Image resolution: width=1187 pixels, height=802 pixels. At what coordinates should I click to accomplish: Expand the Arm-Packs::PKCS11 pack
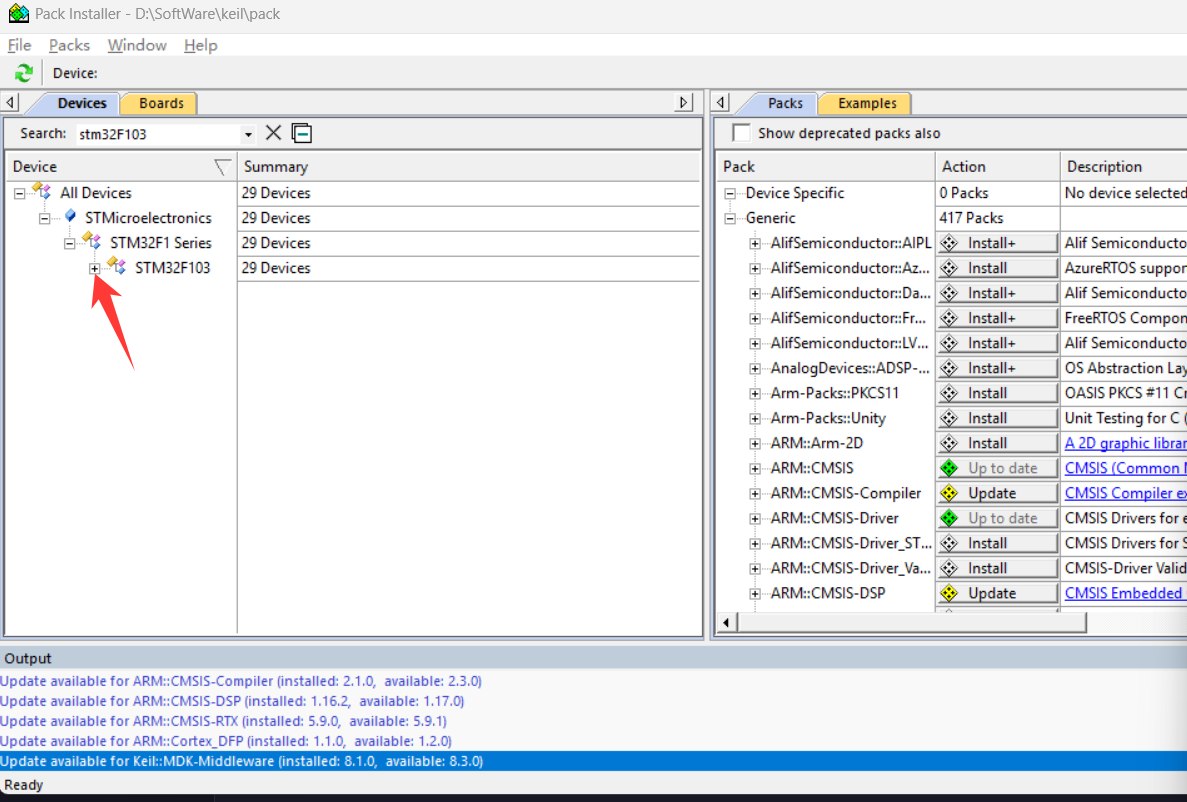pos(755,394)
